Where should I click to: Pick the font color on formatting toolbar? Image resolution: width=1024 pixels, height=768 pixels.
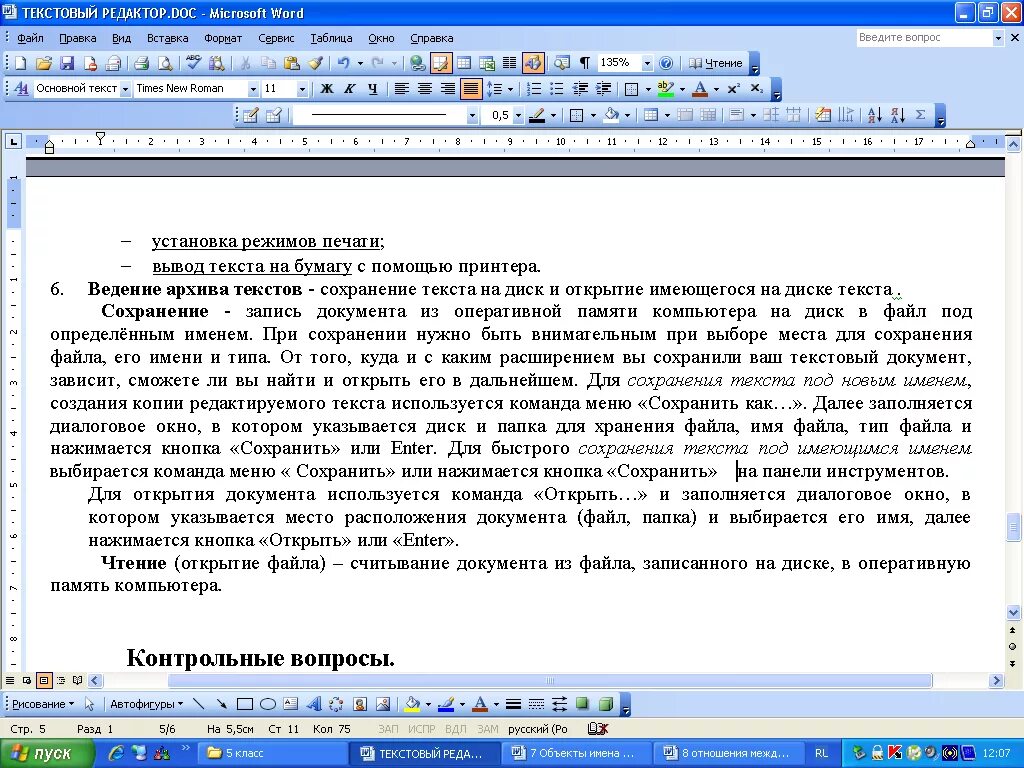700,89
